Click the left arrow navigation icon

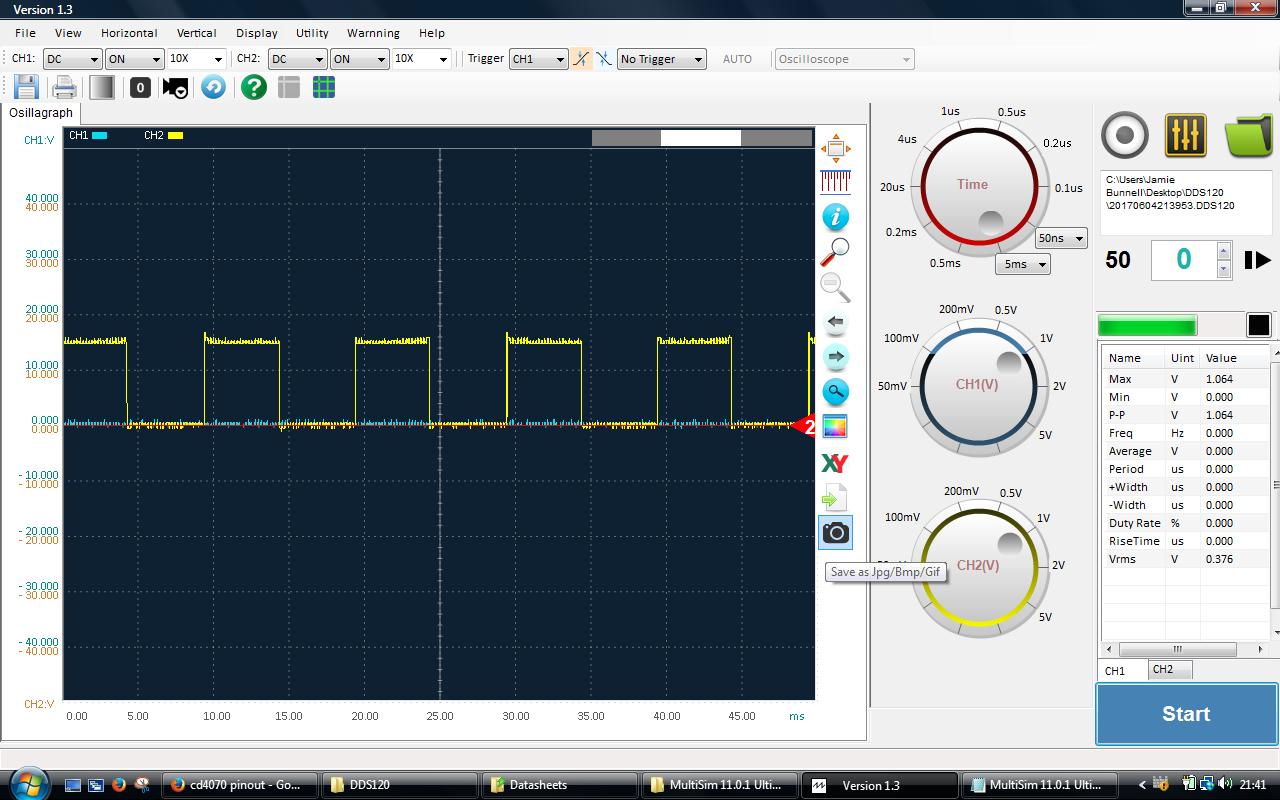(835, 322)
